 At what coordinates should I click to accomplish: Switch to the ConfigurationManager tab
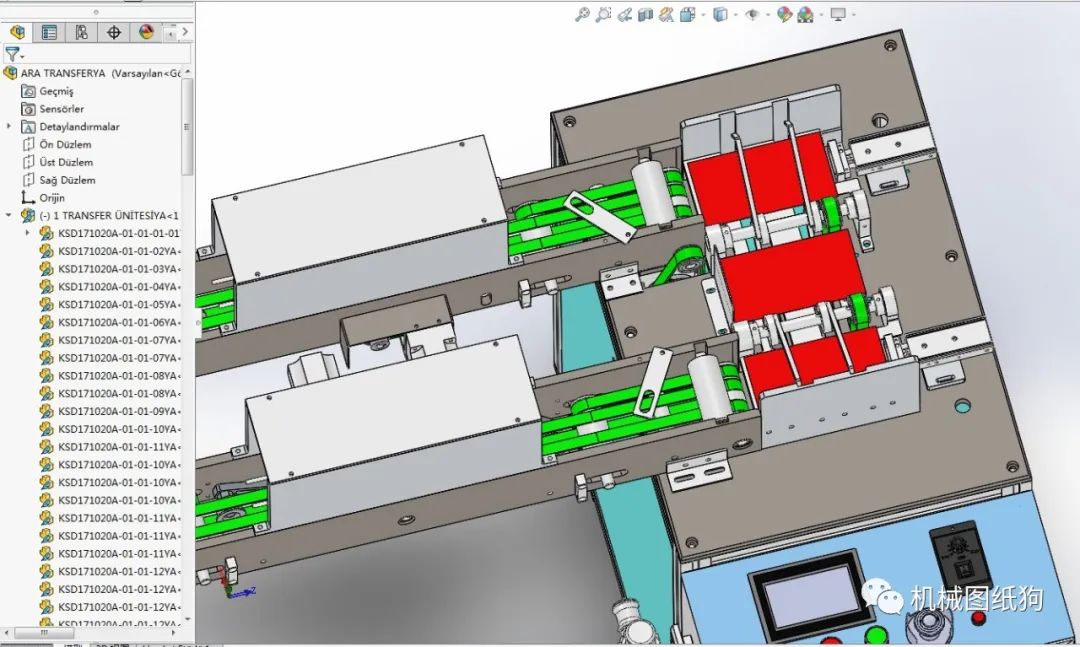(81, 32)
